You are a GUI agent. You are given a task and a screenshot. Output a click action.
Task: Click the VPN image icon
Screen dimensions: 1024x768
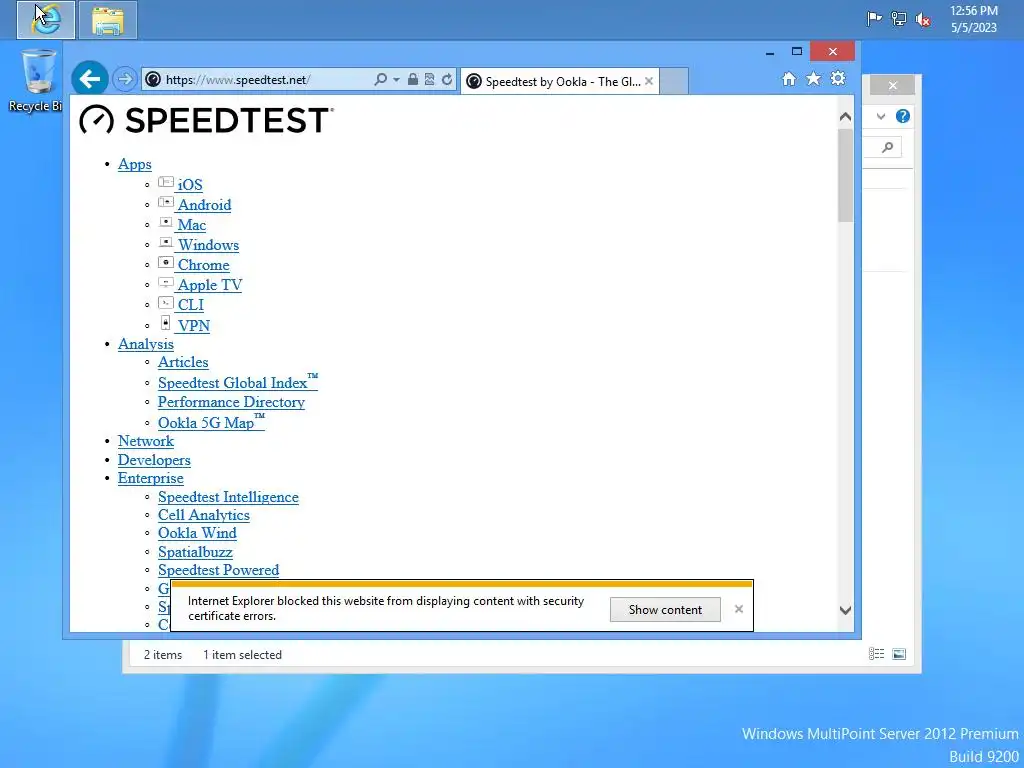[166, 323]
